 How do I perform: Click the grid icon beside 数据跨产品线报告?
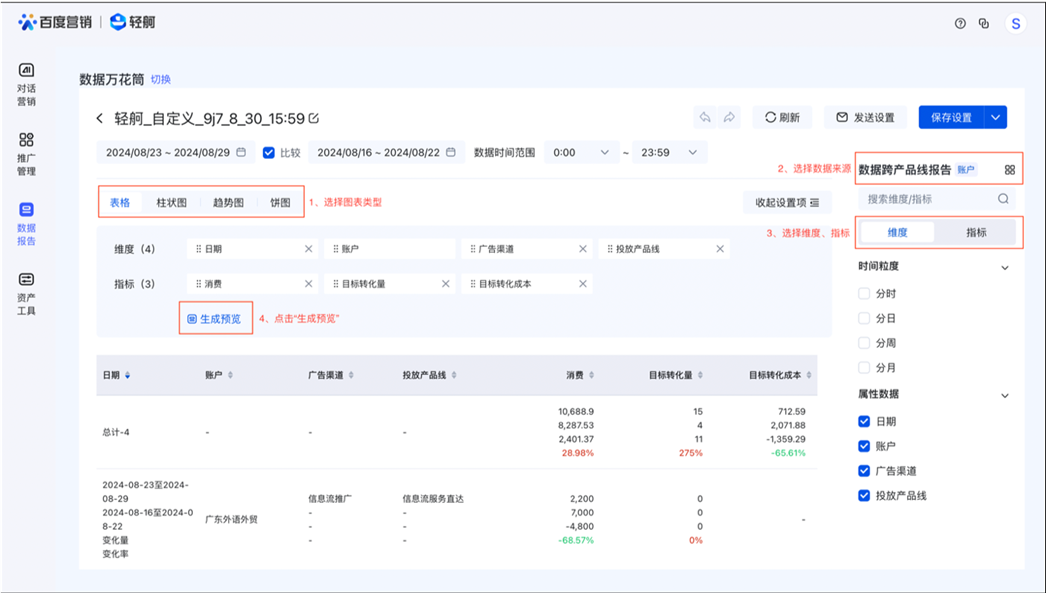tap(1009, 170)
